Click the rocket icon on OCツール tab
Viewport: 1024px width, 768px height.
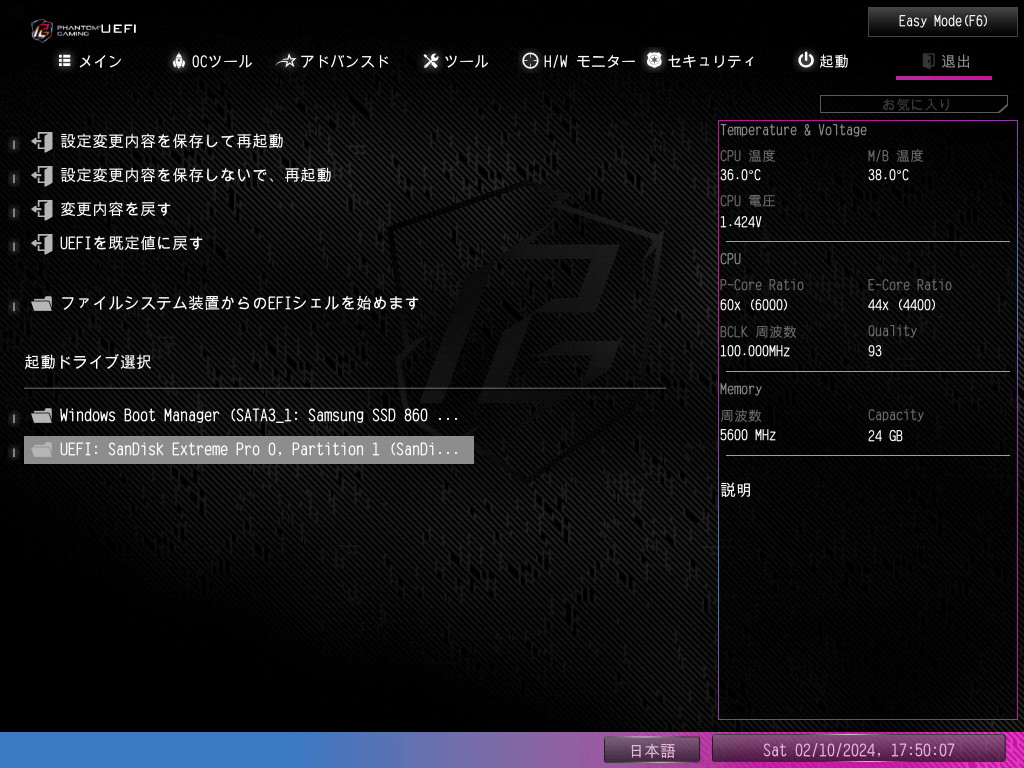pyautogui.click(x=178, y=61)
